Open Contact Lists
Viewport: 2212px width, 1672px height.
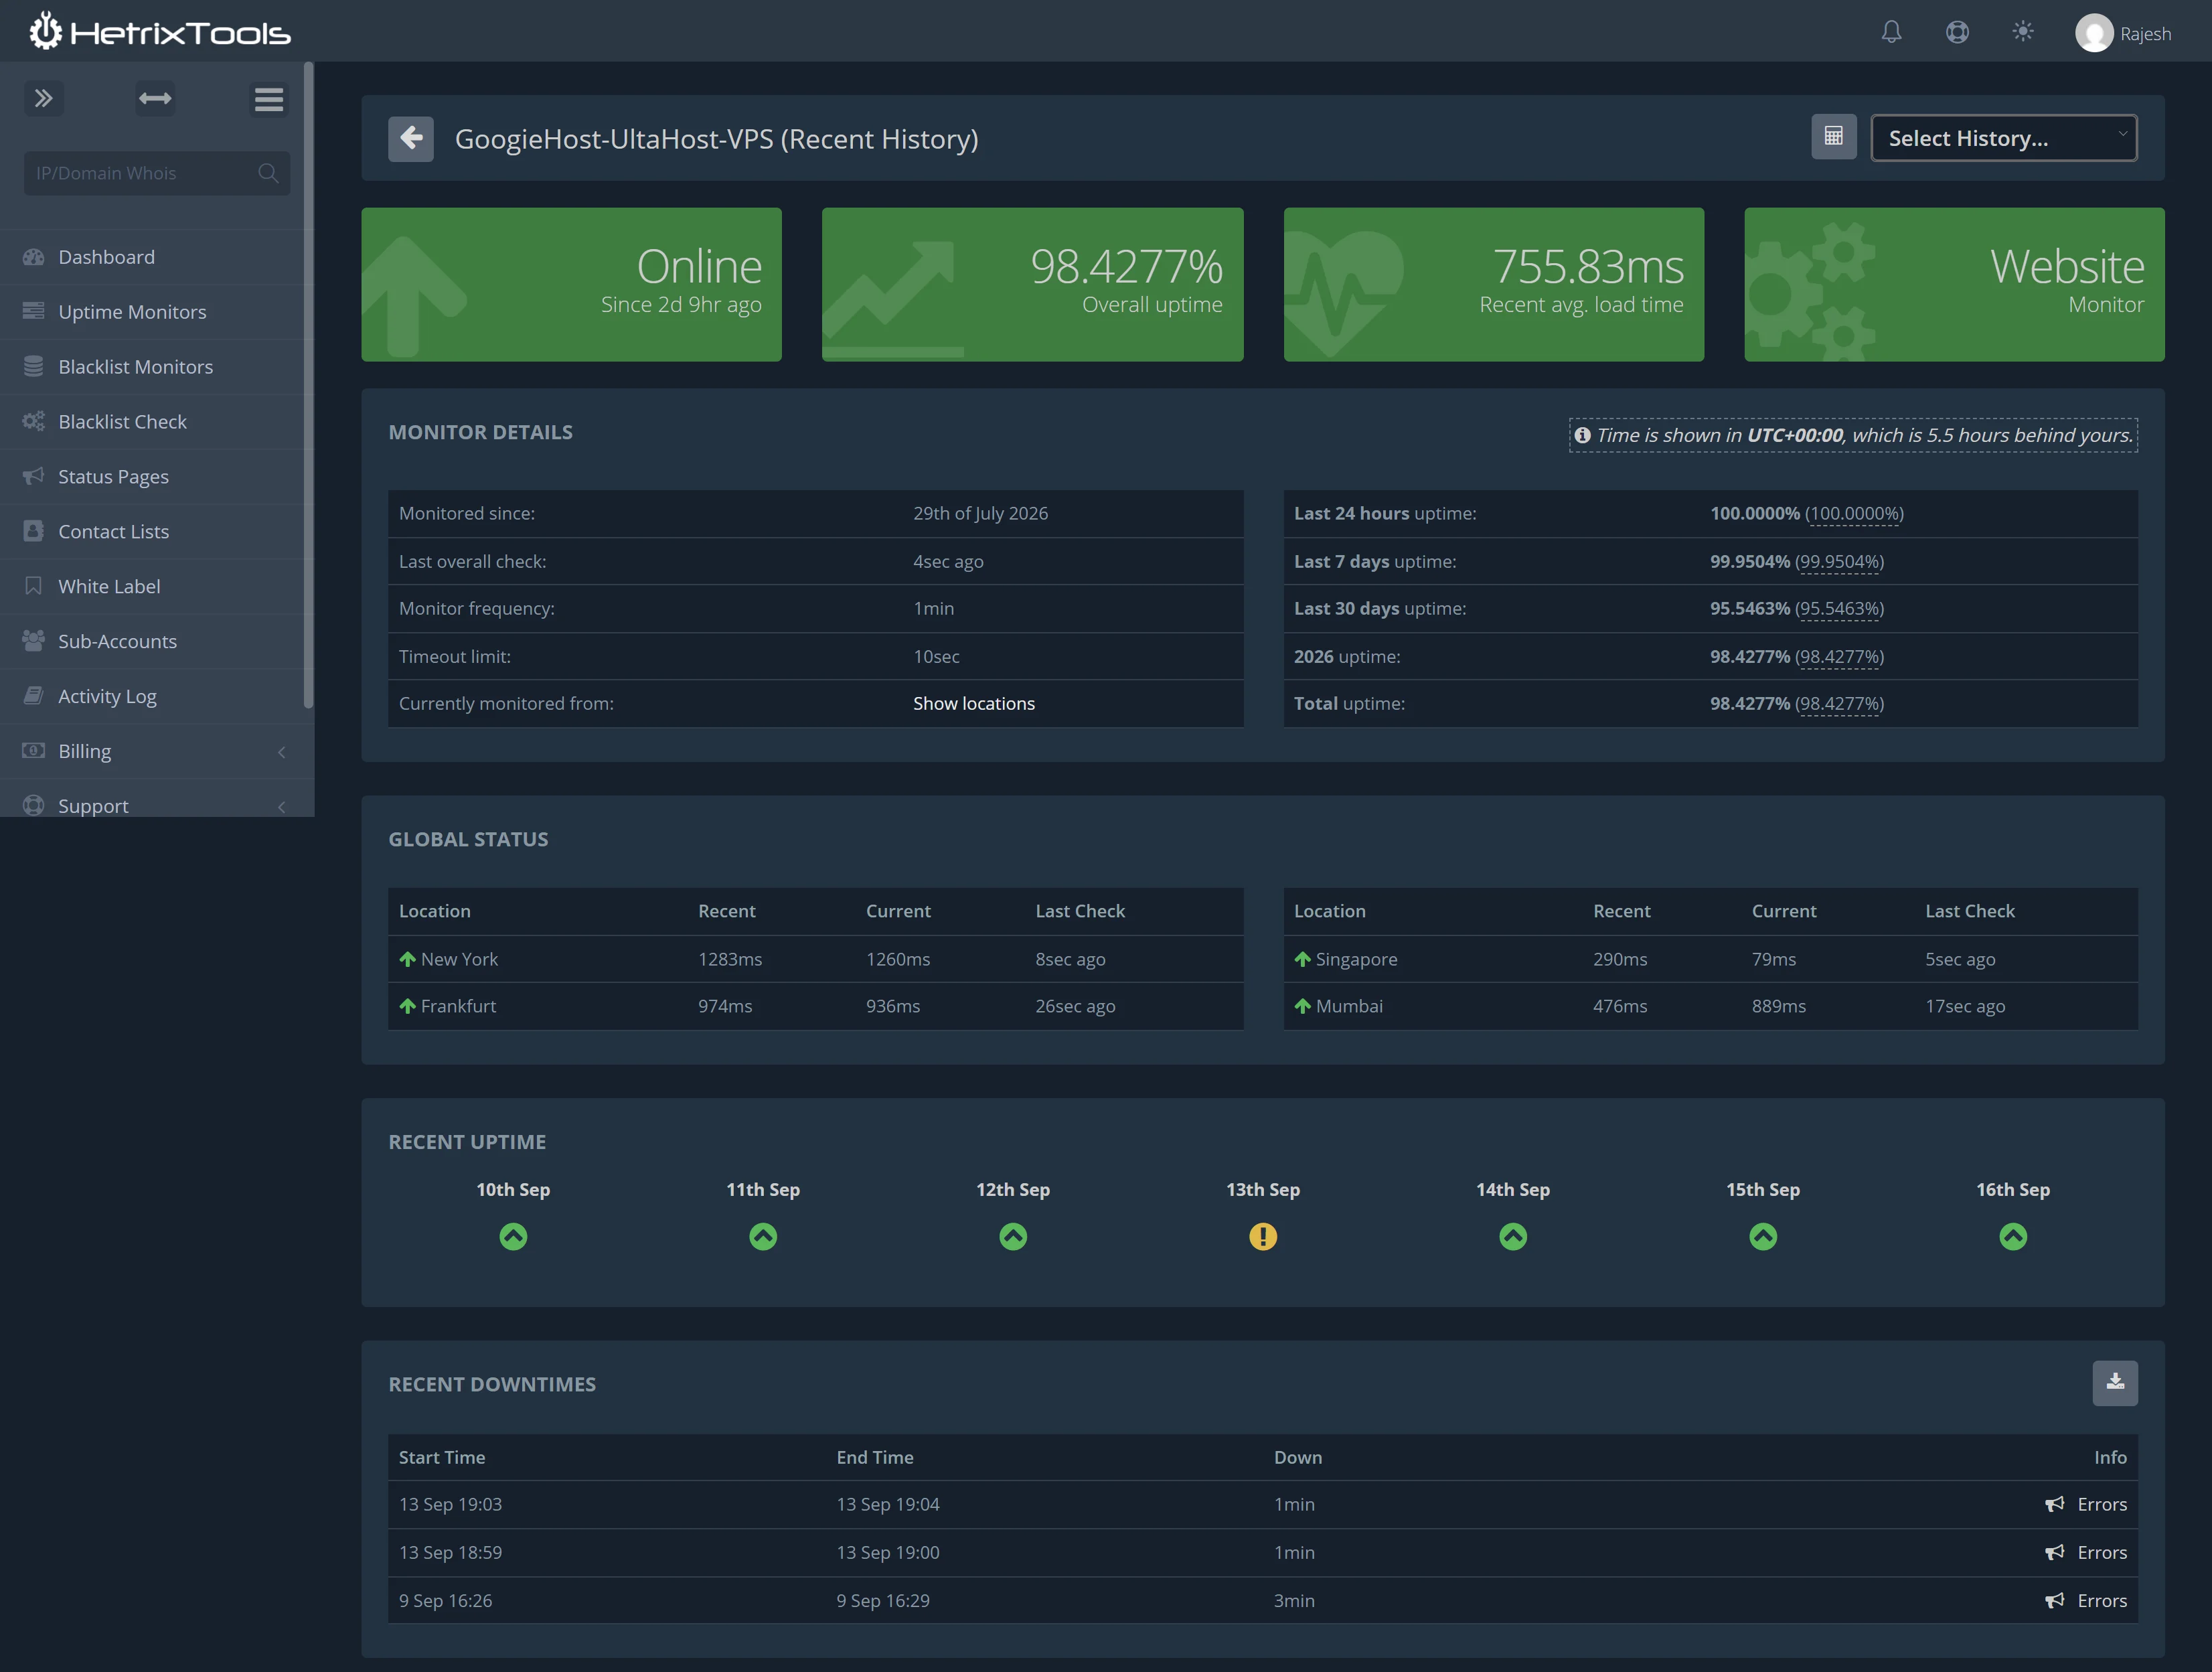pos(157,532)
